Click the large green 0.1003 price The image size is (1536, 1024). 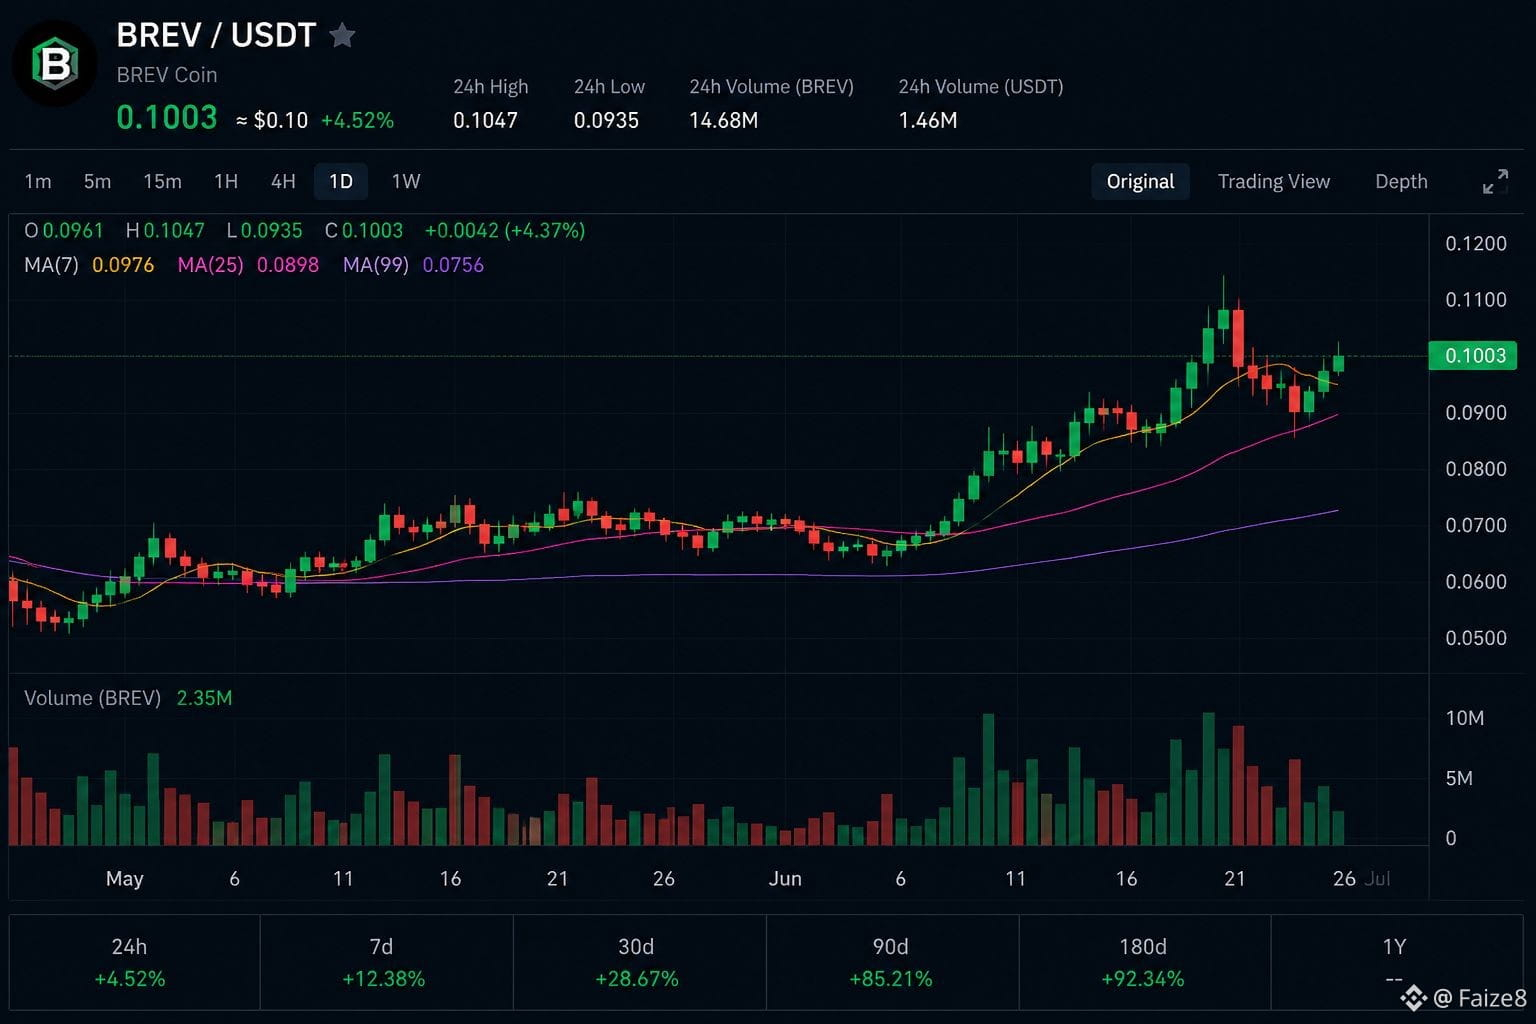[167, 117]
